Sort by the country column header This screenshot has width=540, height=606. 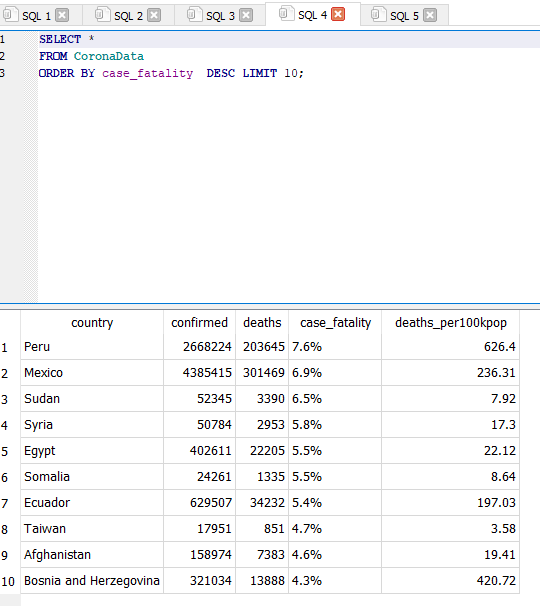(92, 322)
